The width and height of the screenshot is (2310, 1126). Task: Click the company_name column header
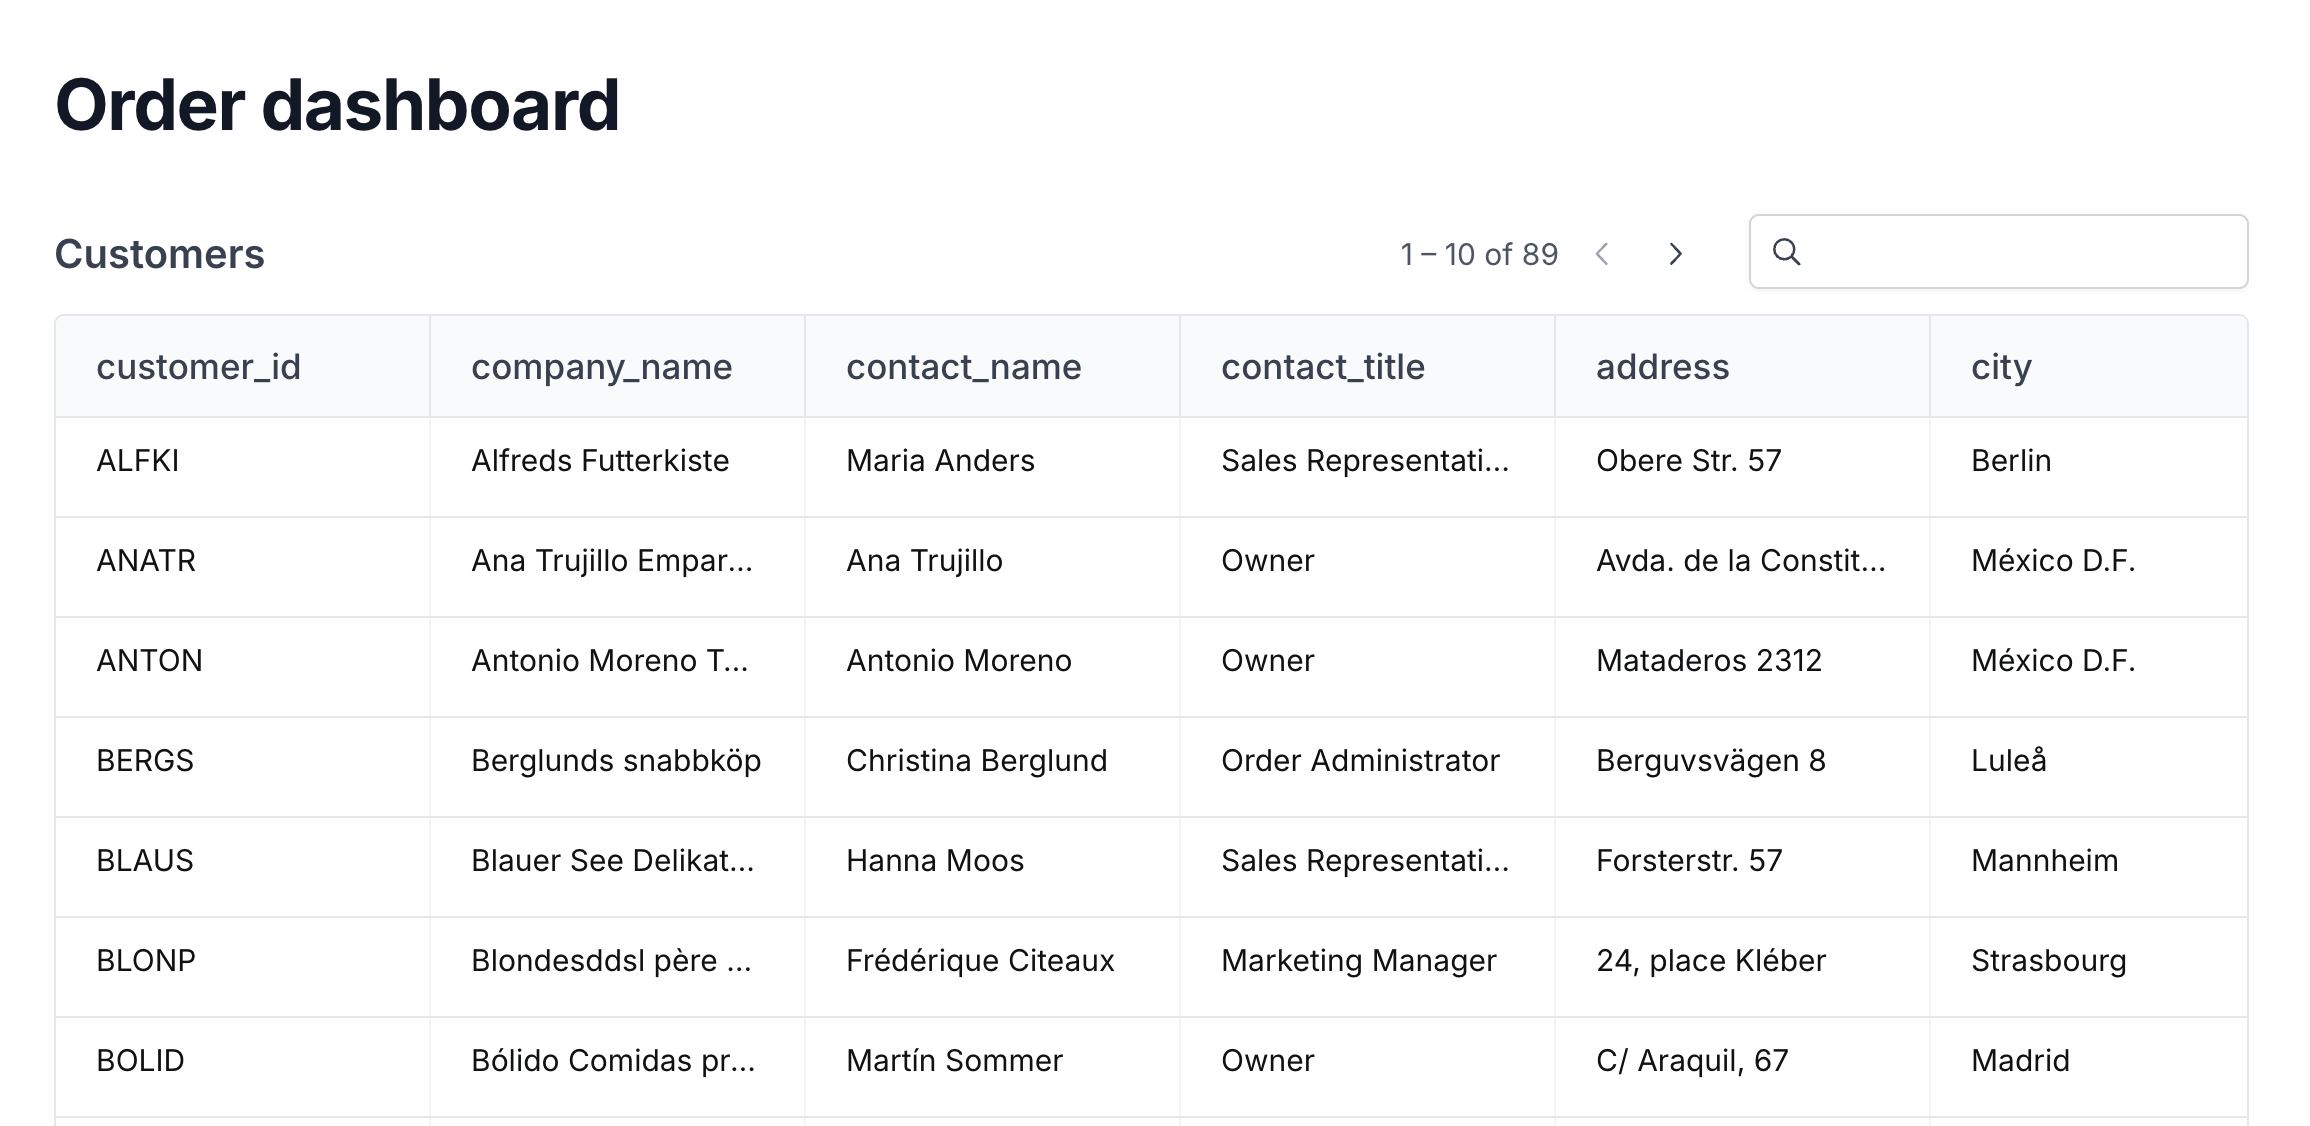pyautogui.click(x=601, y=367)
